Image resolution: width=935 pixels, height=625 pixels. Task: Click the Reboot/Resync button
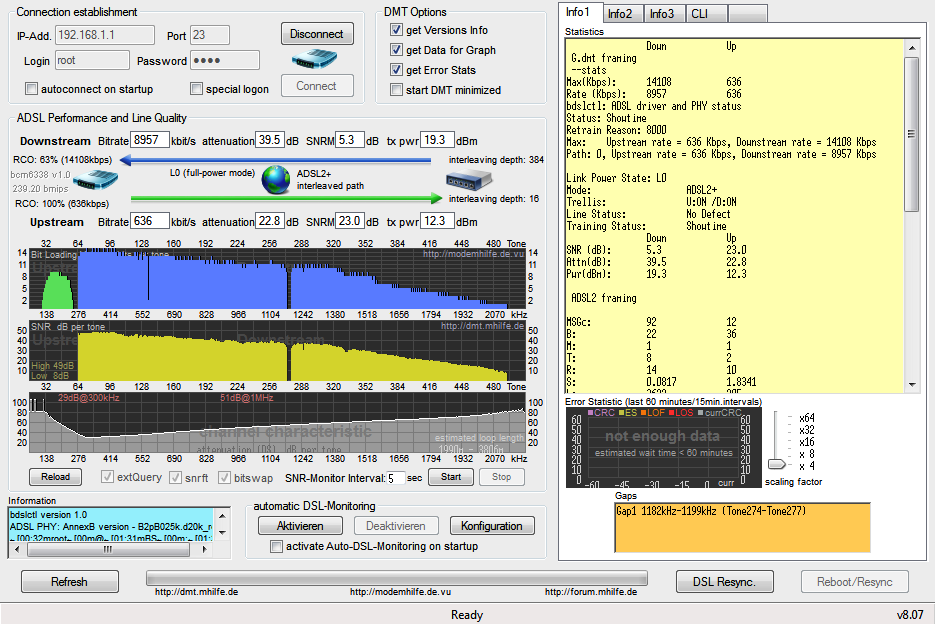click(855, 581)
